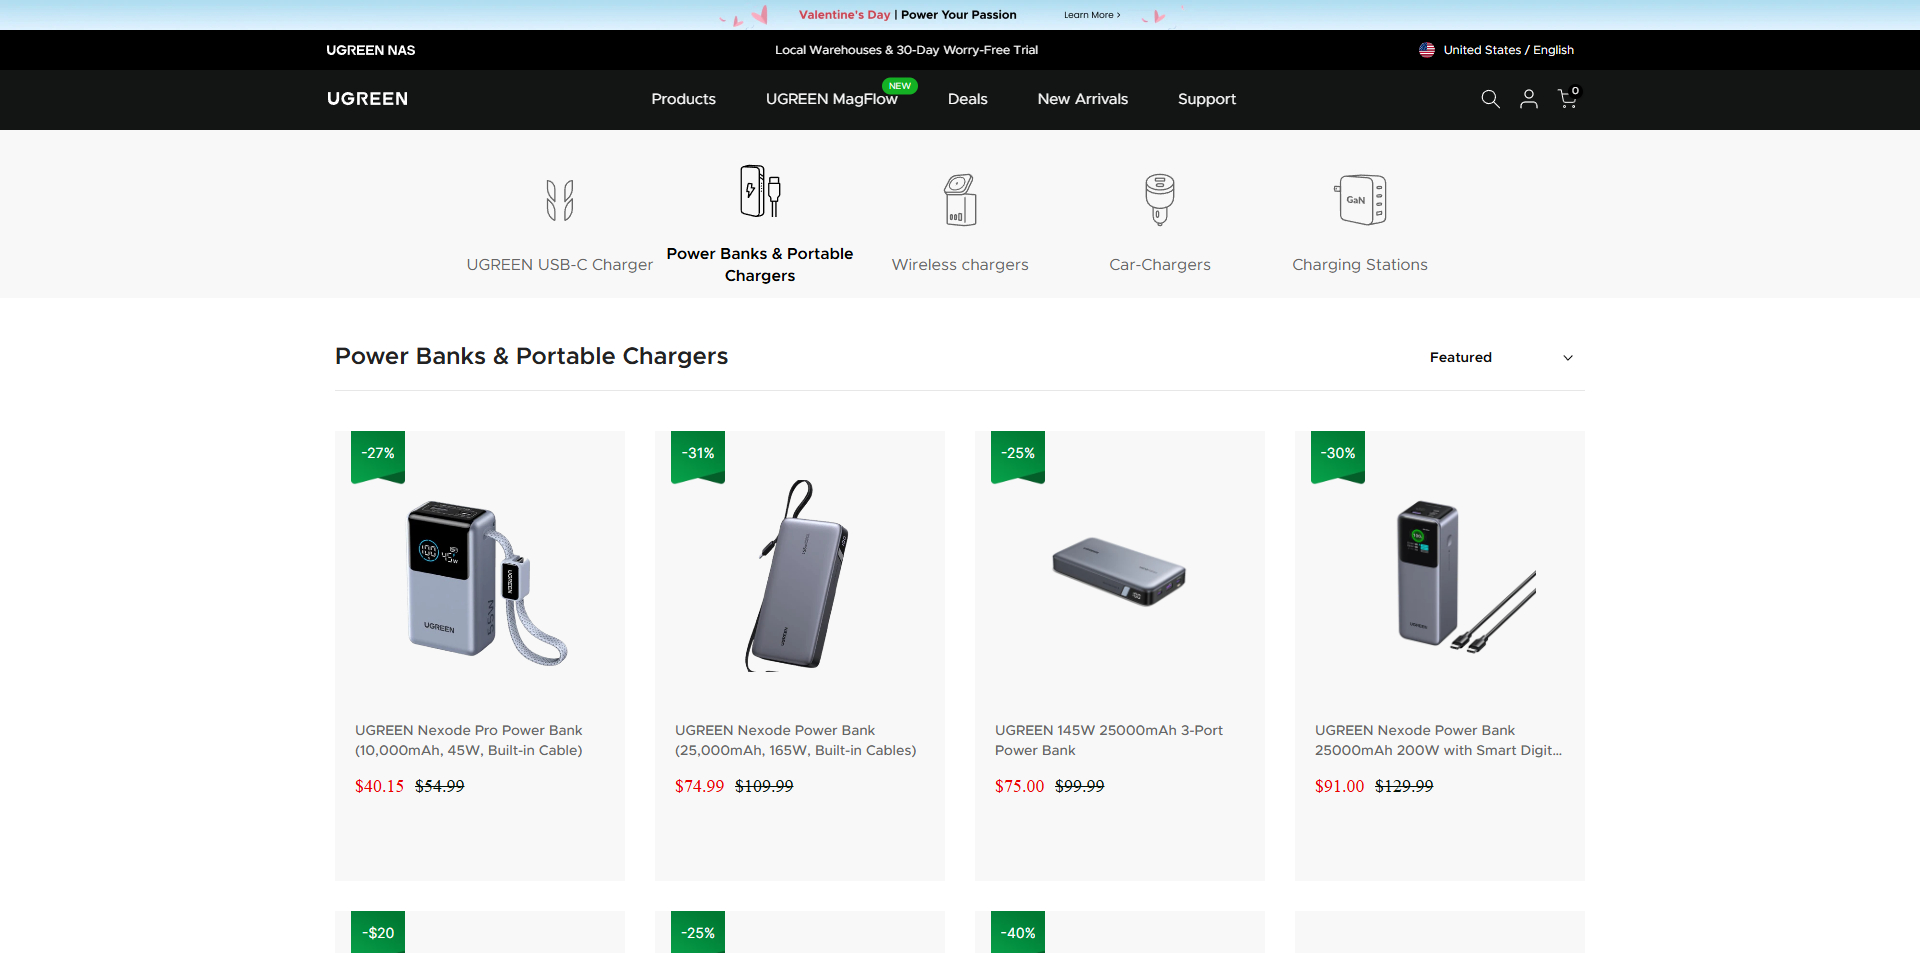The height and width of the screenshot is (953, 1920).
Task: Open the account login icon
Action: 1528,99
